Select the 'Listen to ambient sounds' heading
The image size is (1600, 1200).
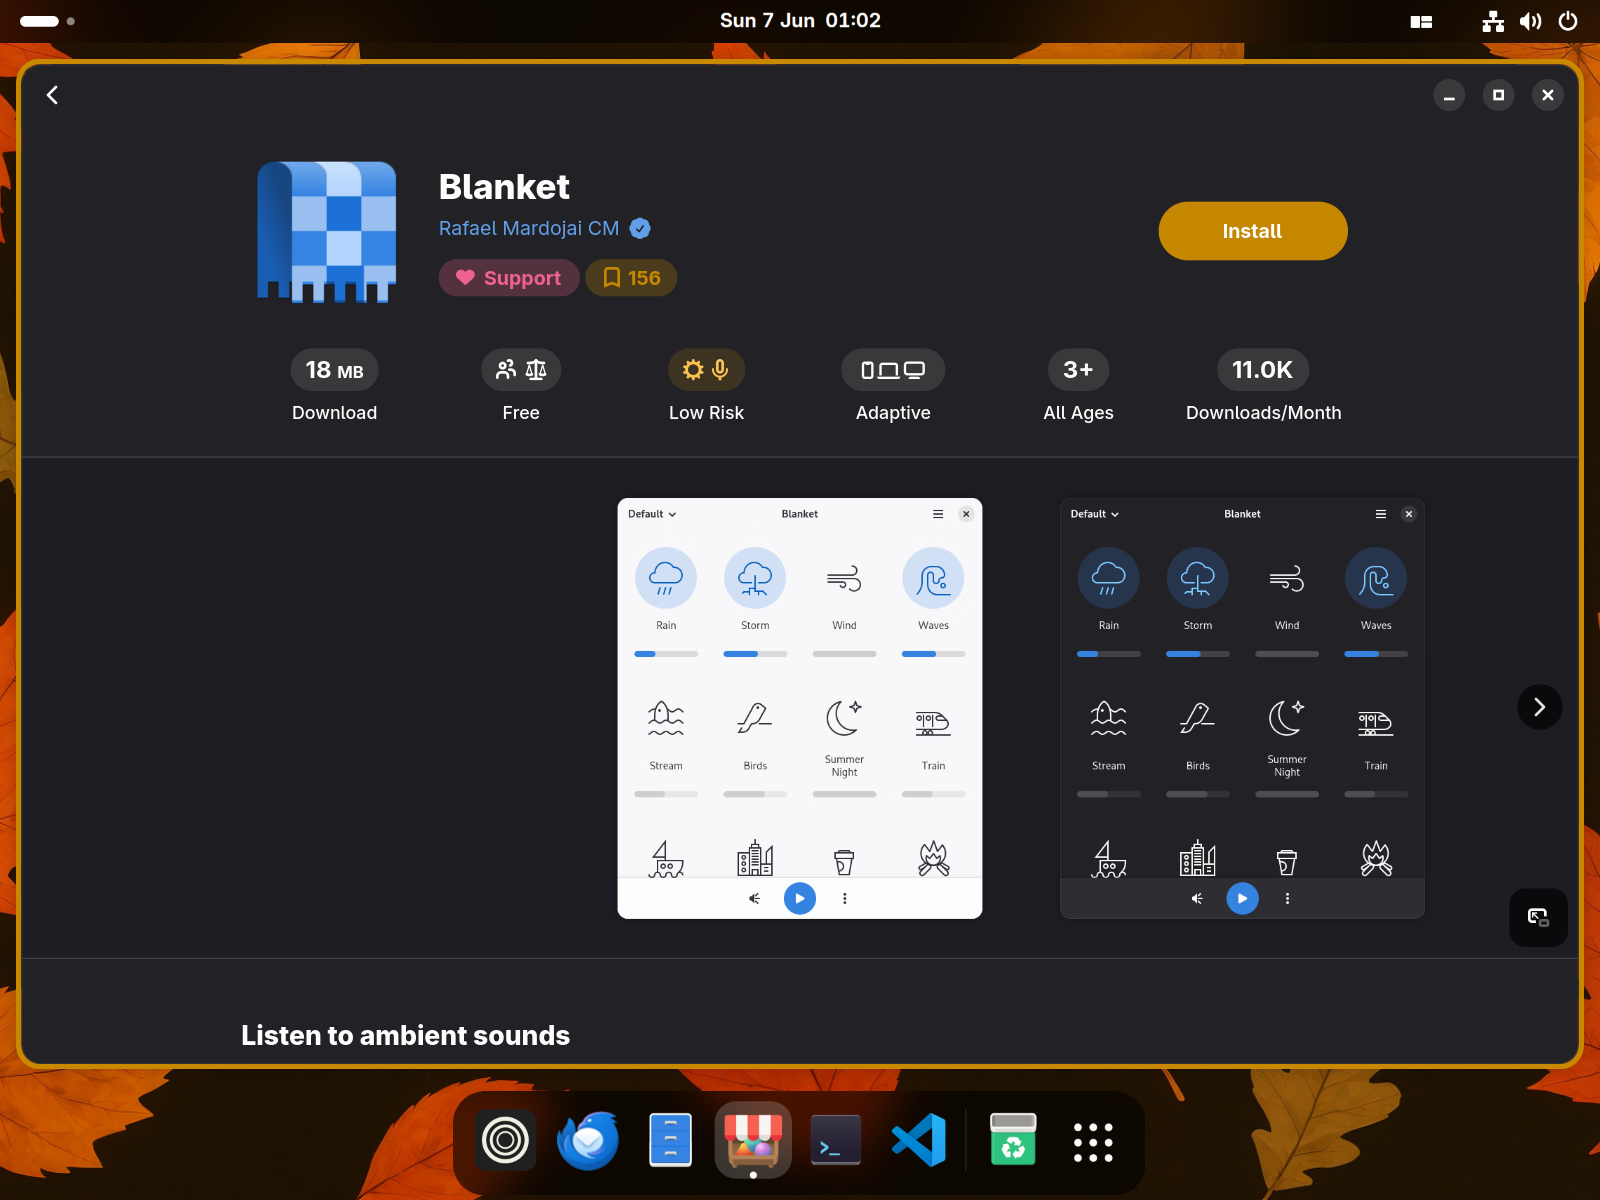click(405, 1035)
